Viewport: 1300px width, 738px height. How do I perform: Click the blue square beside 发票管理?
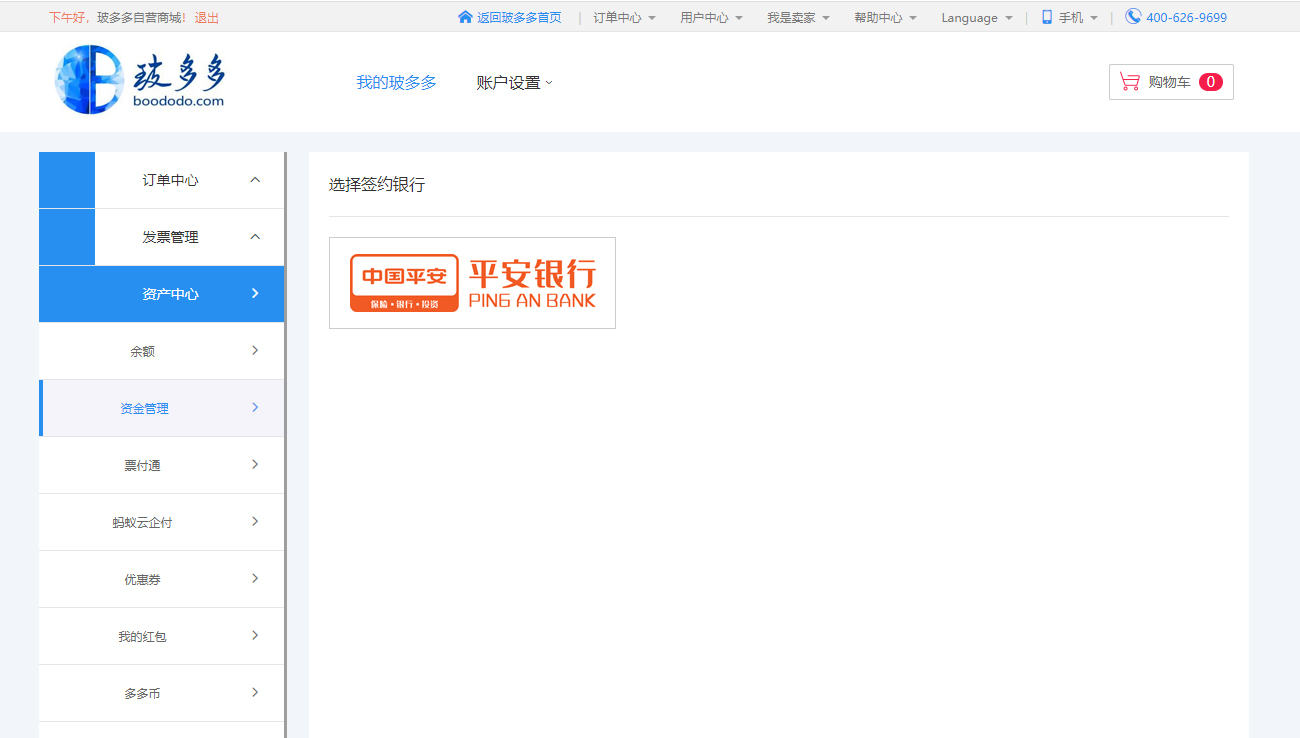(67, 237)
